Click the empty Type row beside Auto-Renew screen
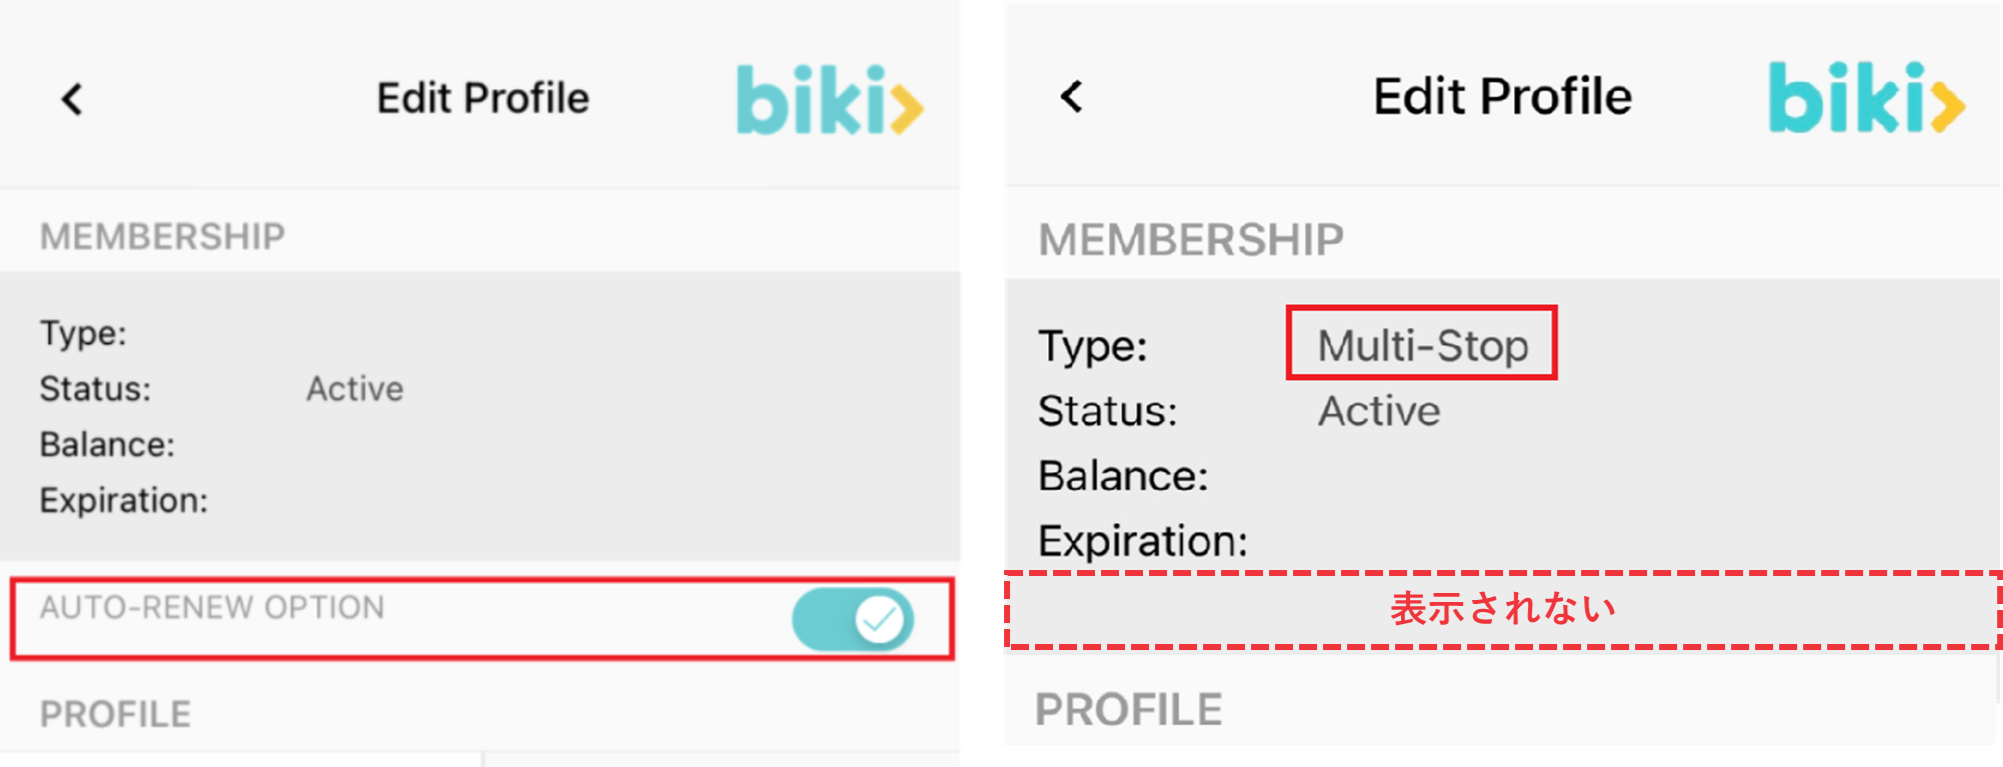Viewport: 2003px width, 767px height. coord(84,333)
